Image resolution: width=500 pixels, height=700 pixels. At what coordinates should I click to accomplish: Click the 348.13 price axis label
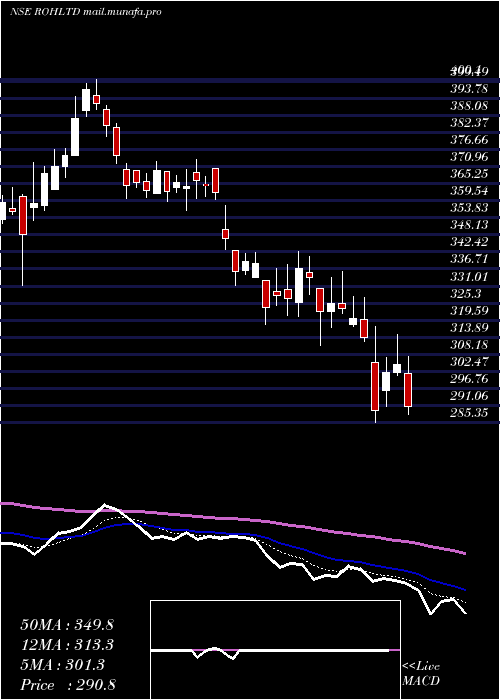(x=468, y=225)
